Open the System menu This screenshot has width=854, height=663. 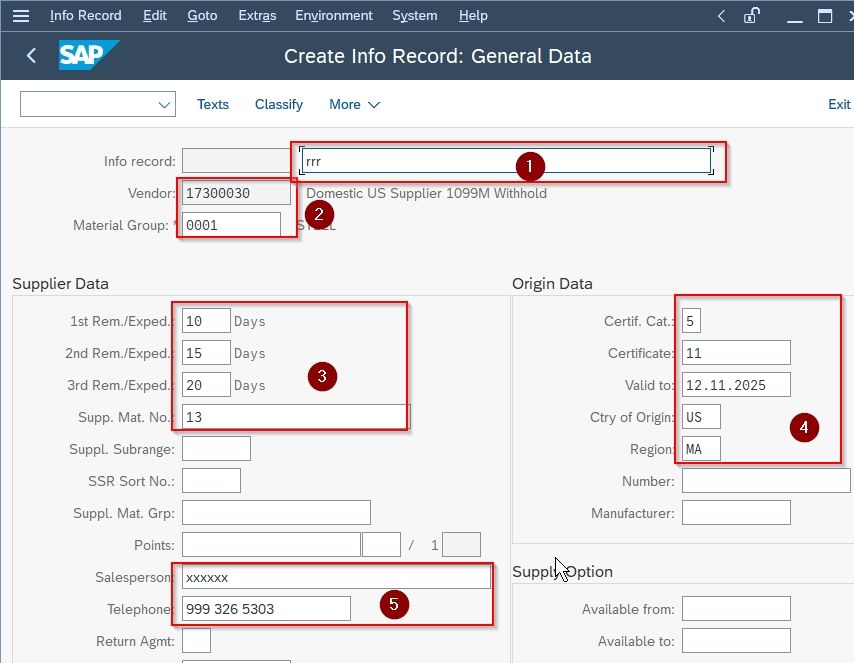pyautogui.click(x=414, y=16)
